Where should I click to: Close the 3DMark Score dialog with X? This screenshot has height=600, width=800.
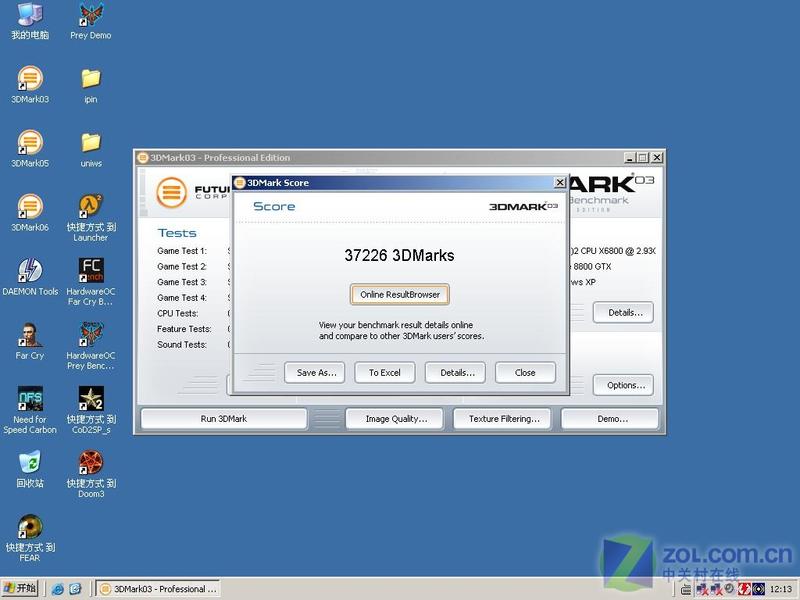[x=560, y=183]
